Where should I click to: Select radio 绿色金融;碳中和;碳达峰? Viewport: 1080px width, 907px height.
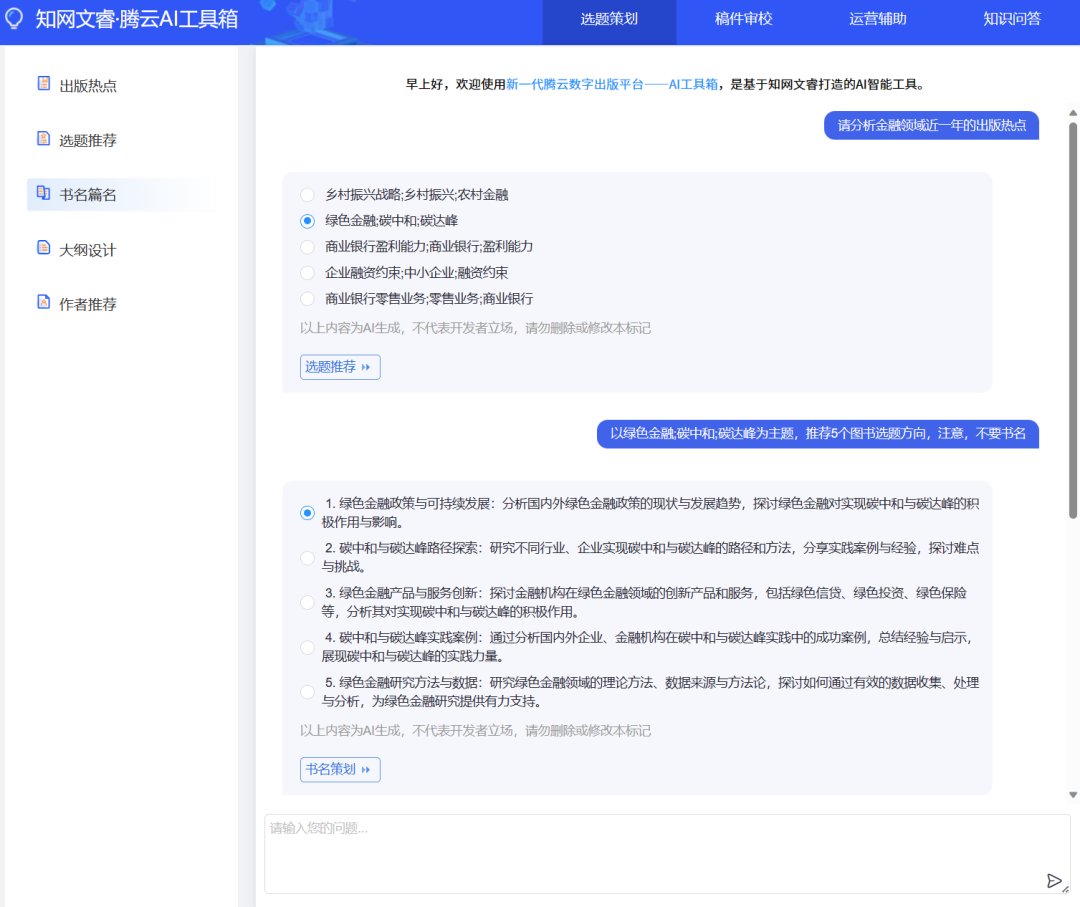pyautogui.click(x=307, y=221)
